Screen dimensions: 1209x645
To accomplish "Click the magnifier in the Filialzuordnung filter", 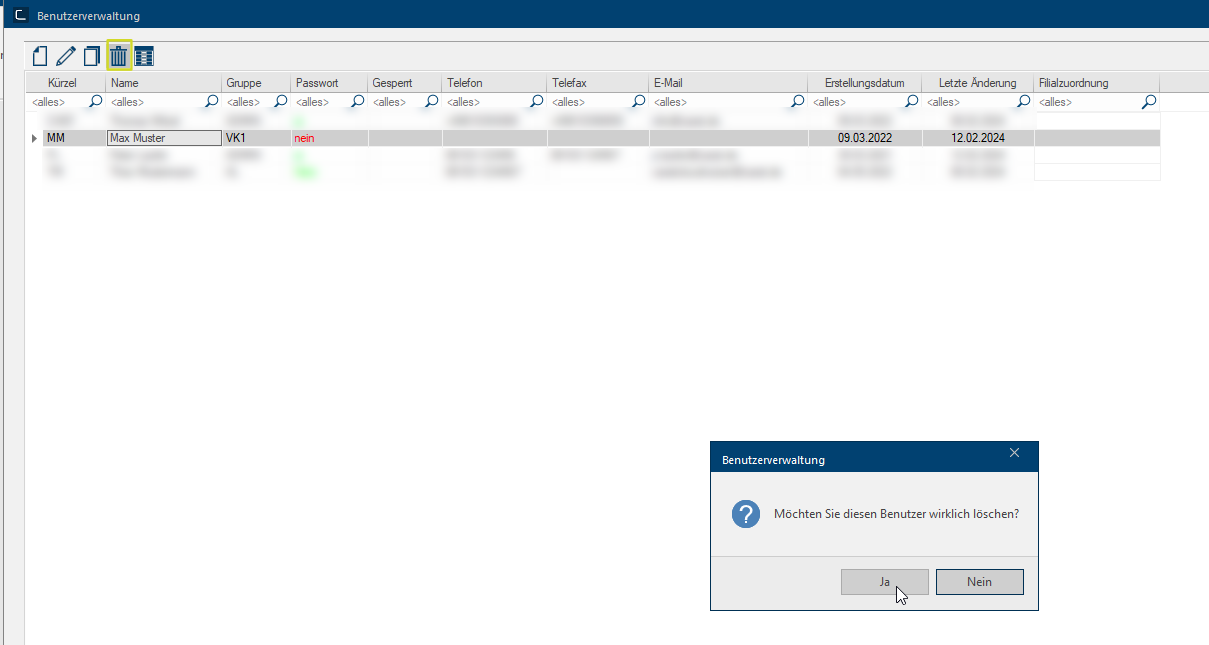I will (x=1149, y=102).
